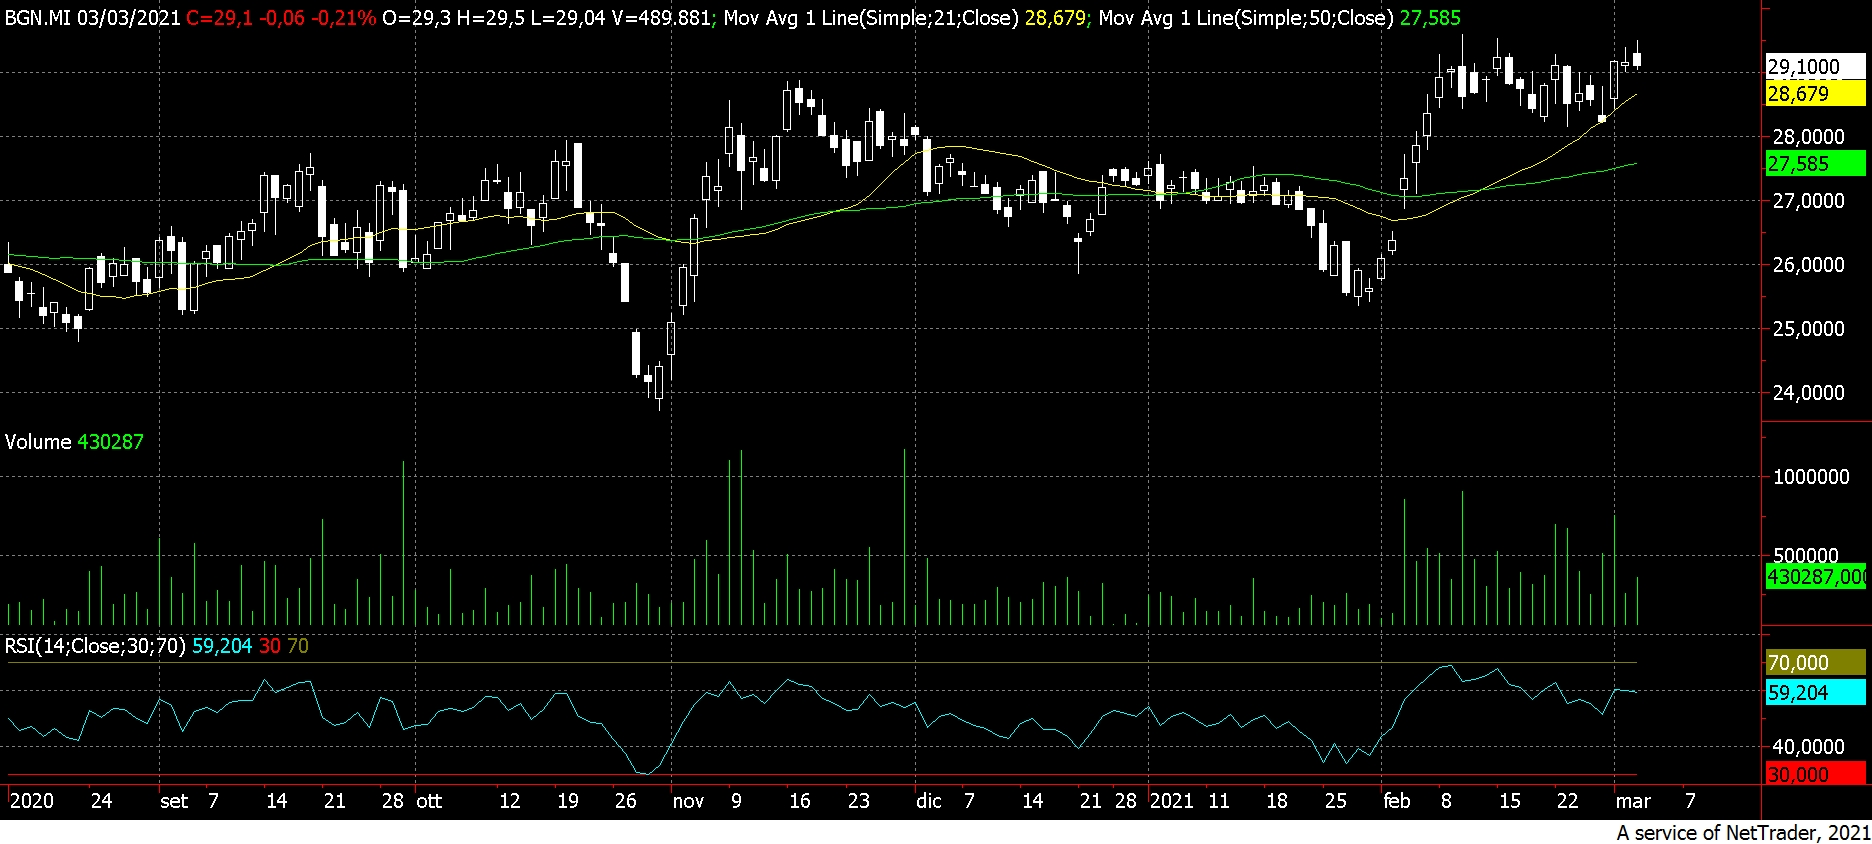Click the set month label on time axis
Screen dimensions: 1872x844
point(174,801)
